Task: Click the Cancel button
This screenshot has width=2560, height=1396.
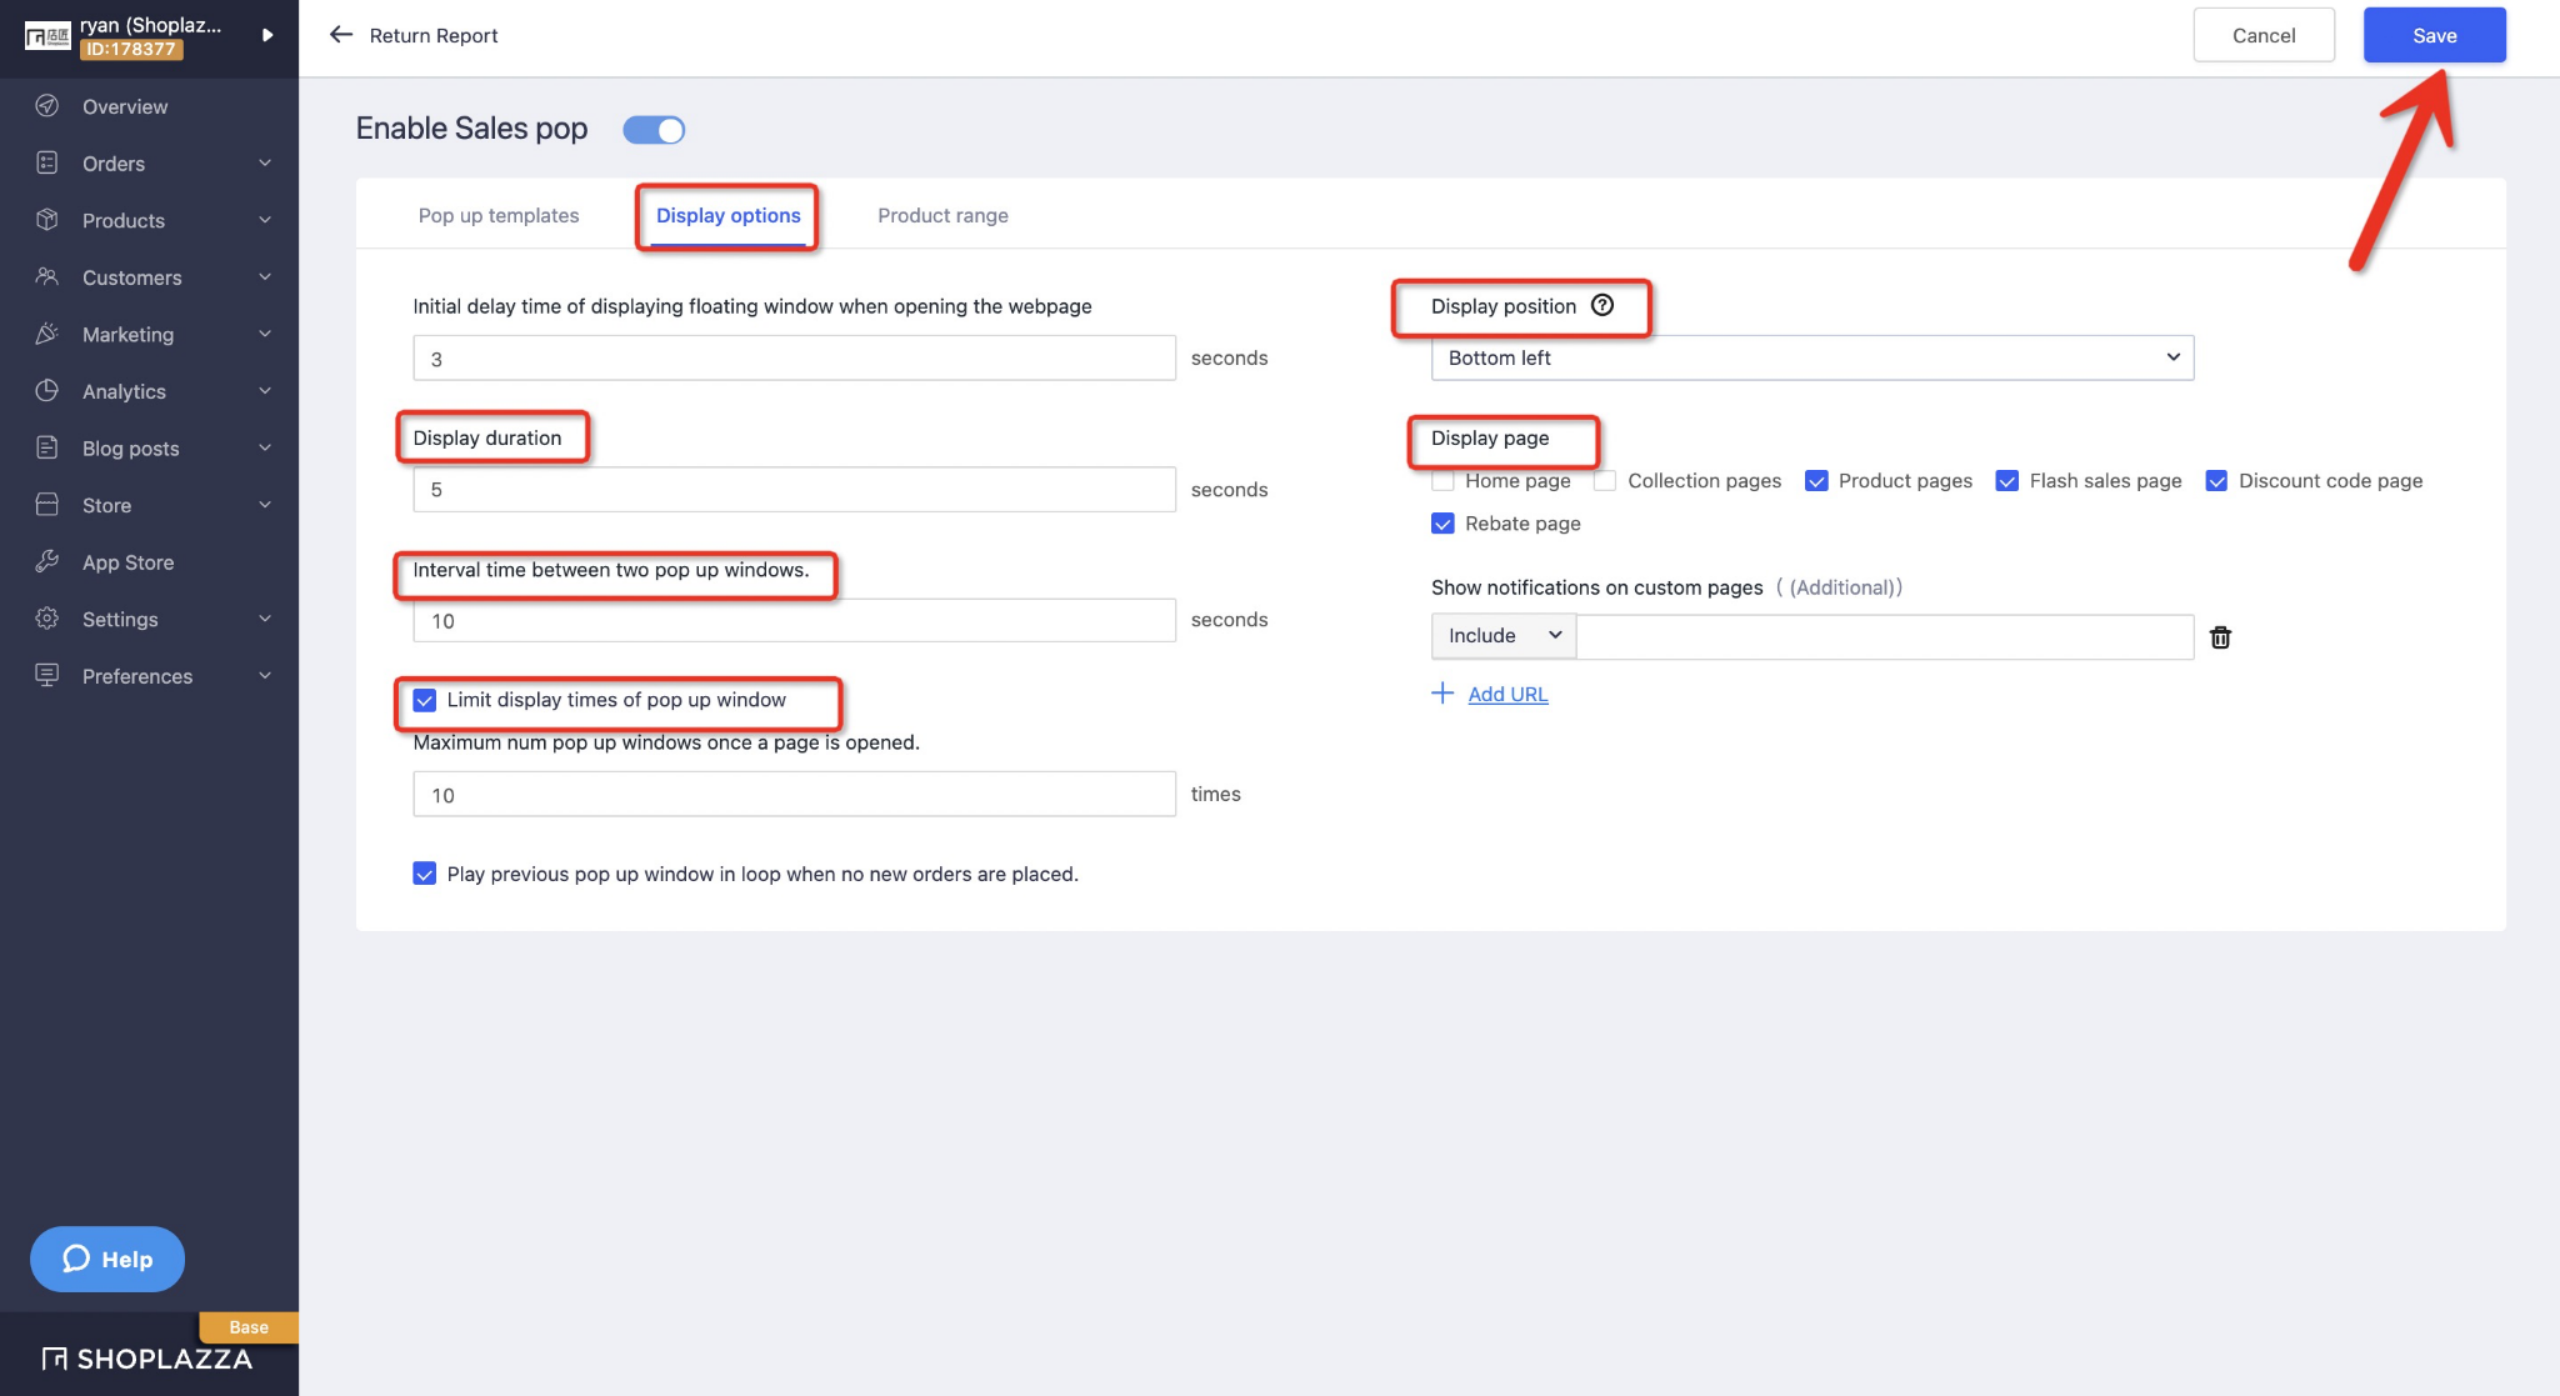Action: click(2264, 35)
